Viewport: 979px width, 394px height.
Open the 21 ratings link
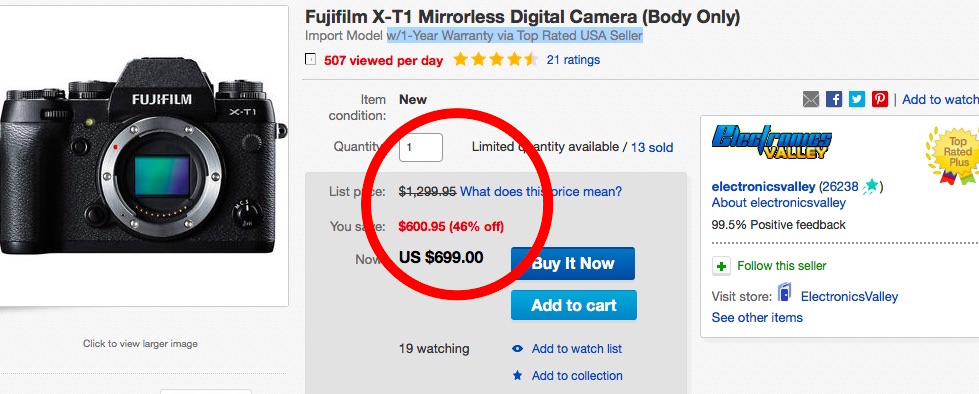click(573, 60)
